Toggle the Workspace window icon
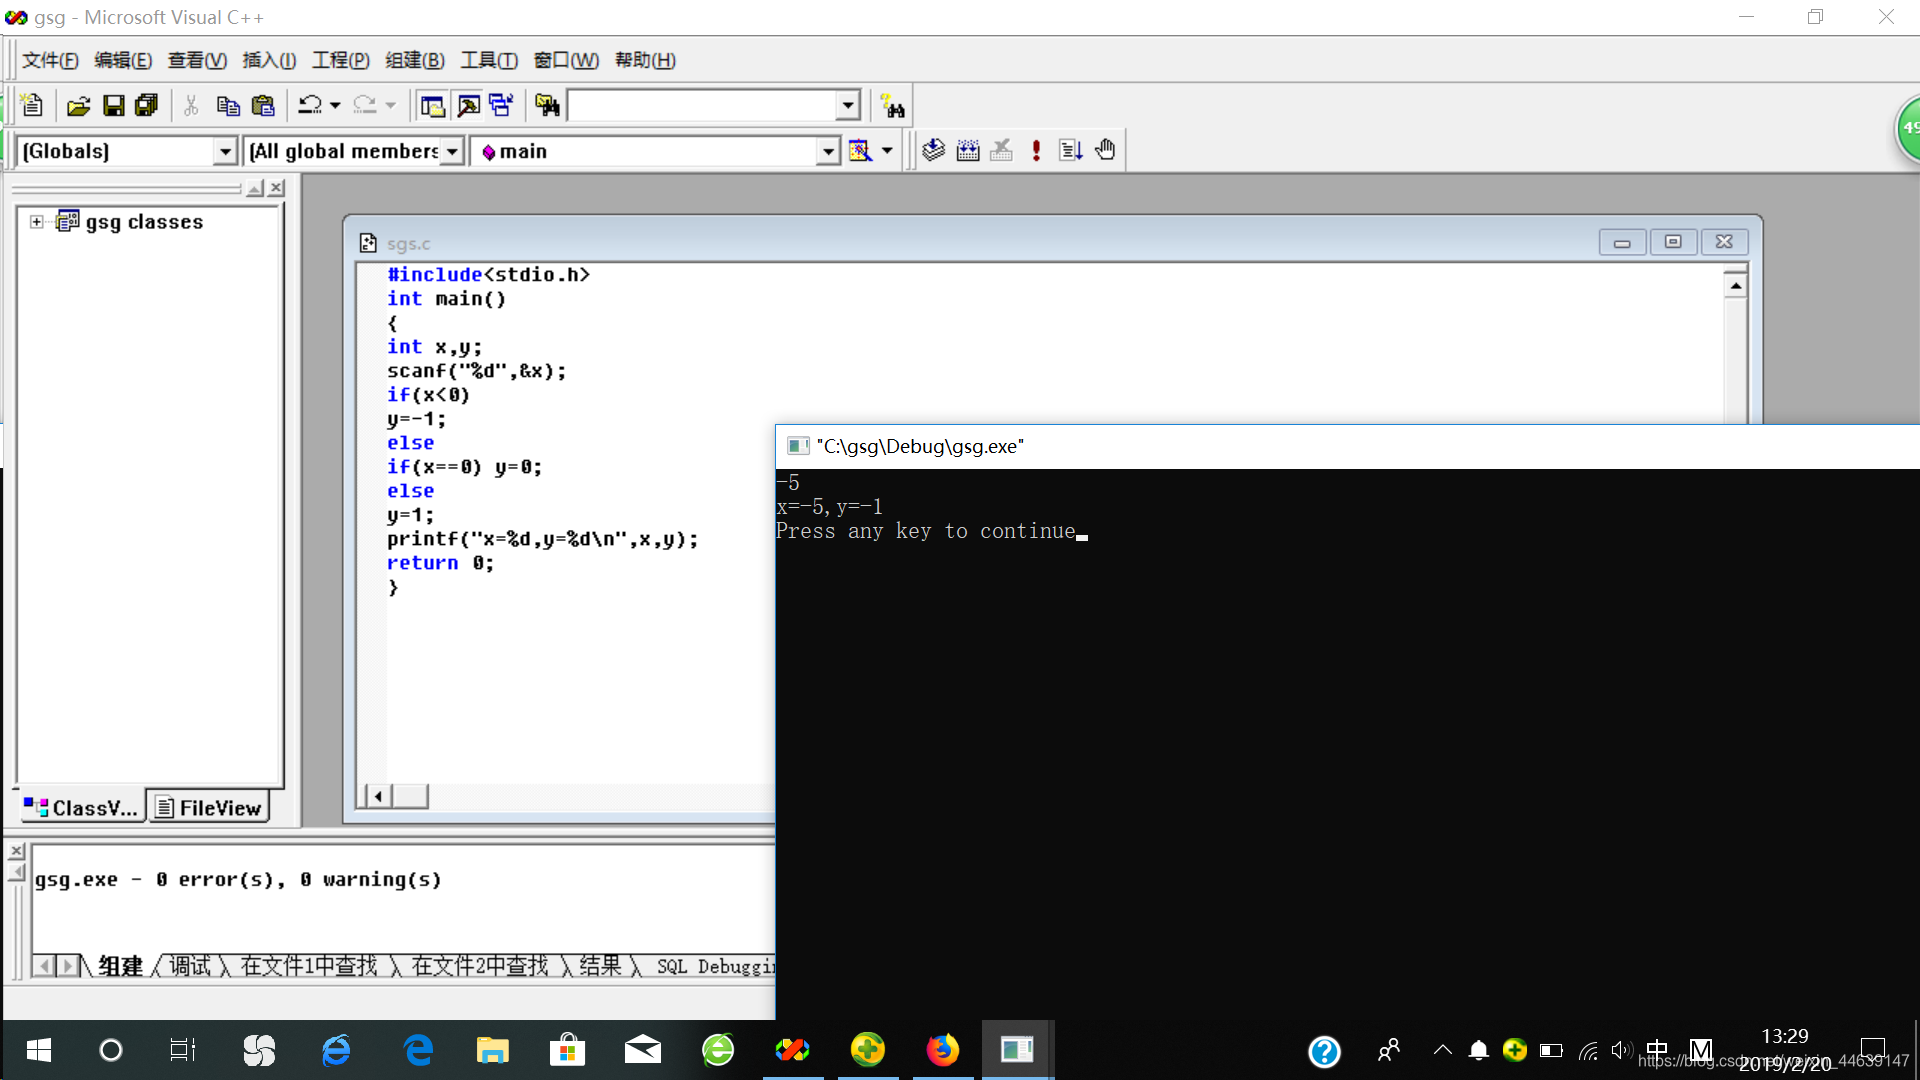 pyautogui.click(x=432, y=105)
